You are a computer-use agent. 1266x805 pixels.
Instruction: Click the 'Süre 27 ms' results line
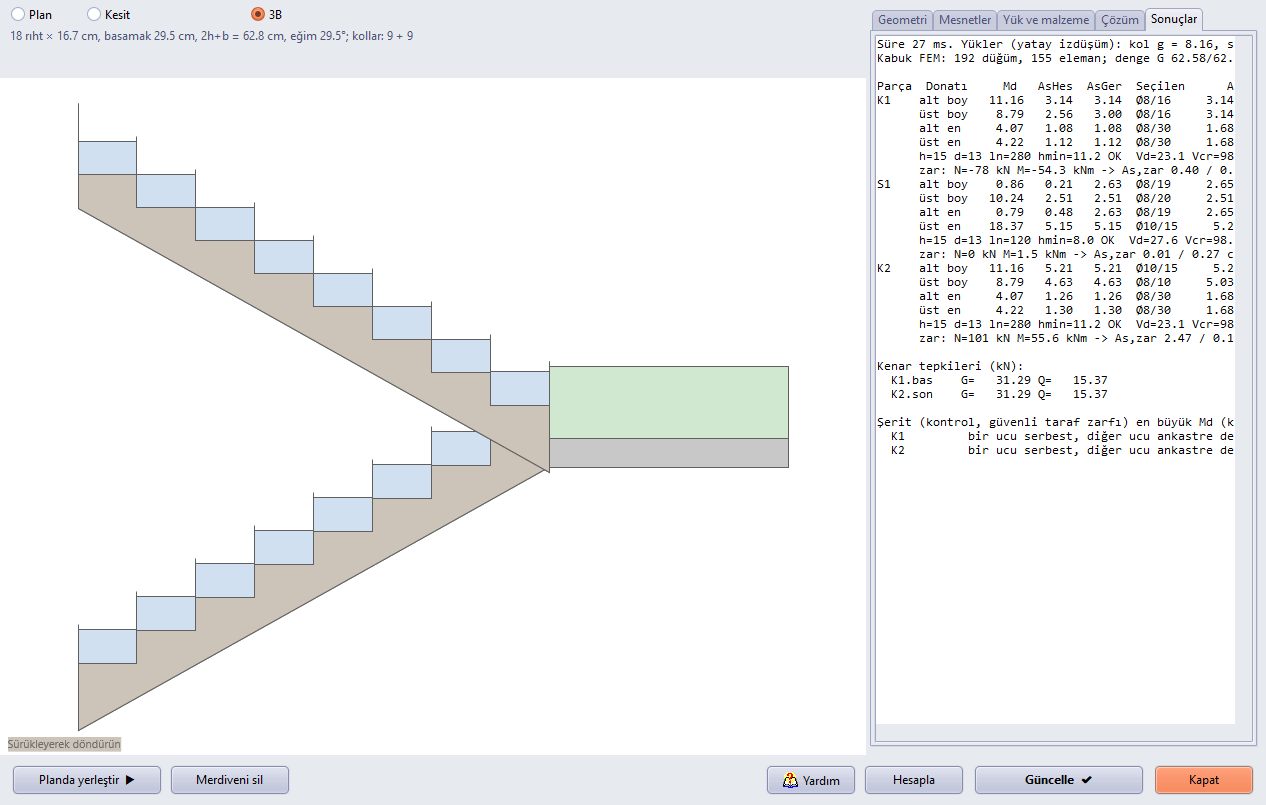point(1055,44)
